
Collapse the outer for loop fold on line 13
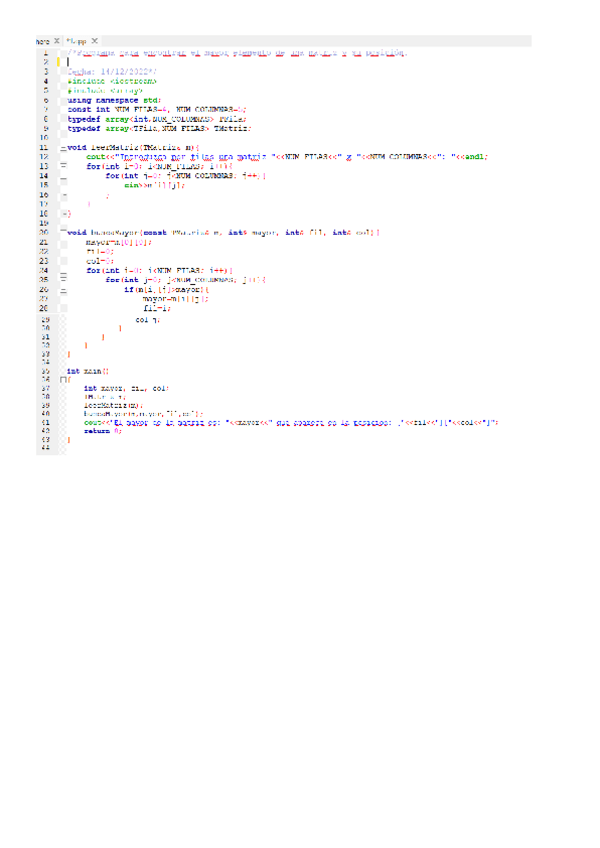pos(63,166)
